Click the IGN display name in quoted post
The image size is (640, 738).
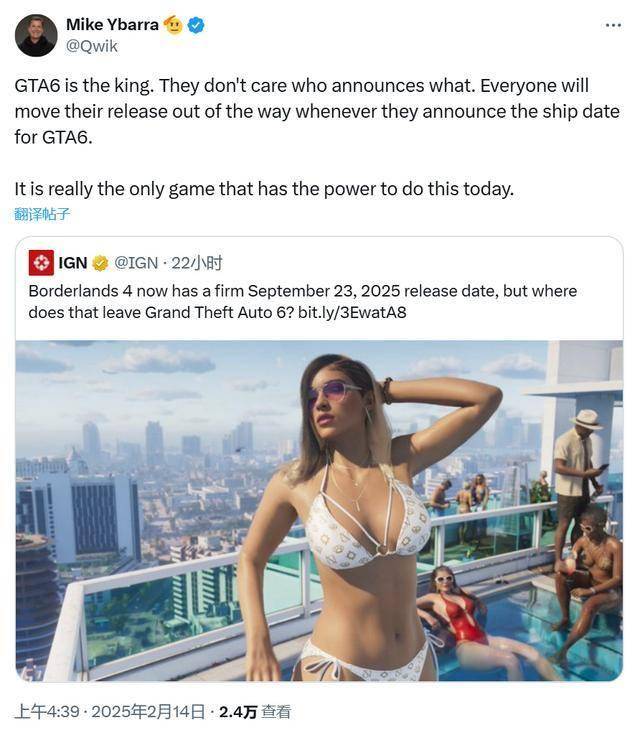[x=72, y=263]
